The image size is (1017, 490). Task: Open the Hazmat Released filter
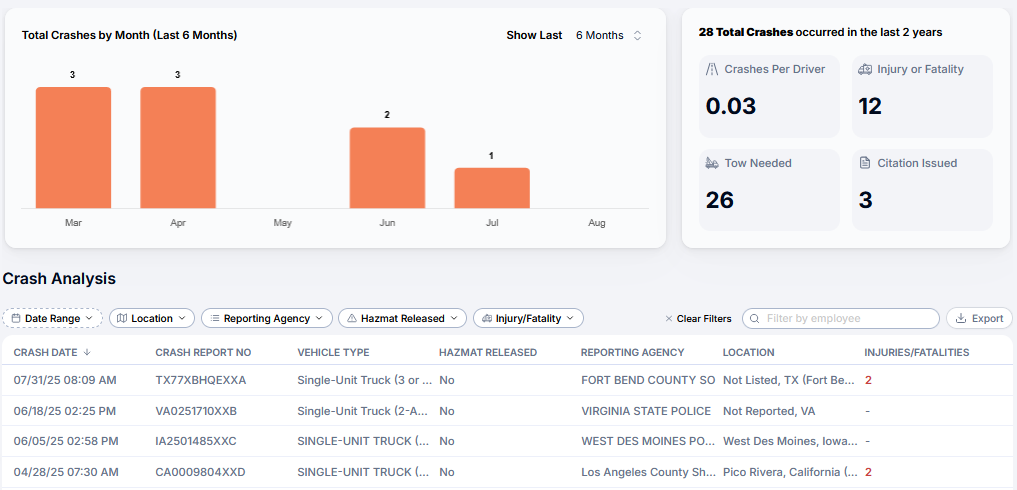coord(402,318)
